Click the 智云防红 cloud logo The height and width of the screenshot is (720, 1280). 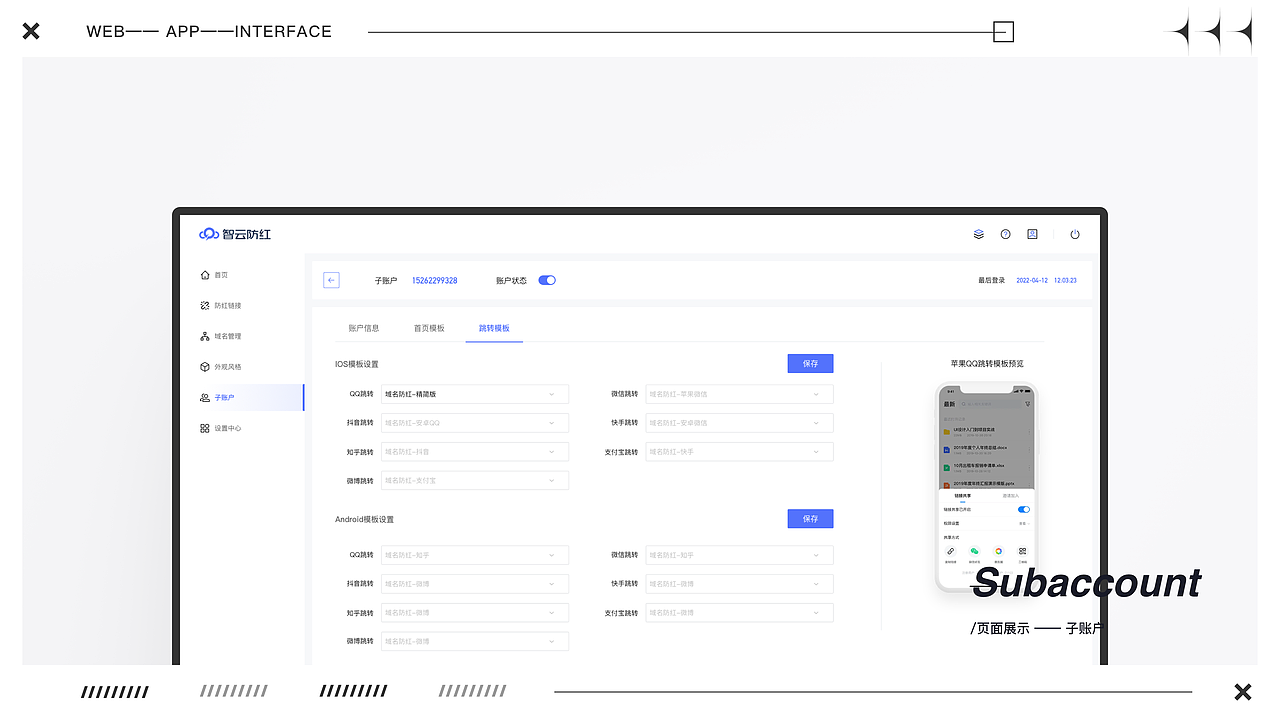click(x=235, y=234)
